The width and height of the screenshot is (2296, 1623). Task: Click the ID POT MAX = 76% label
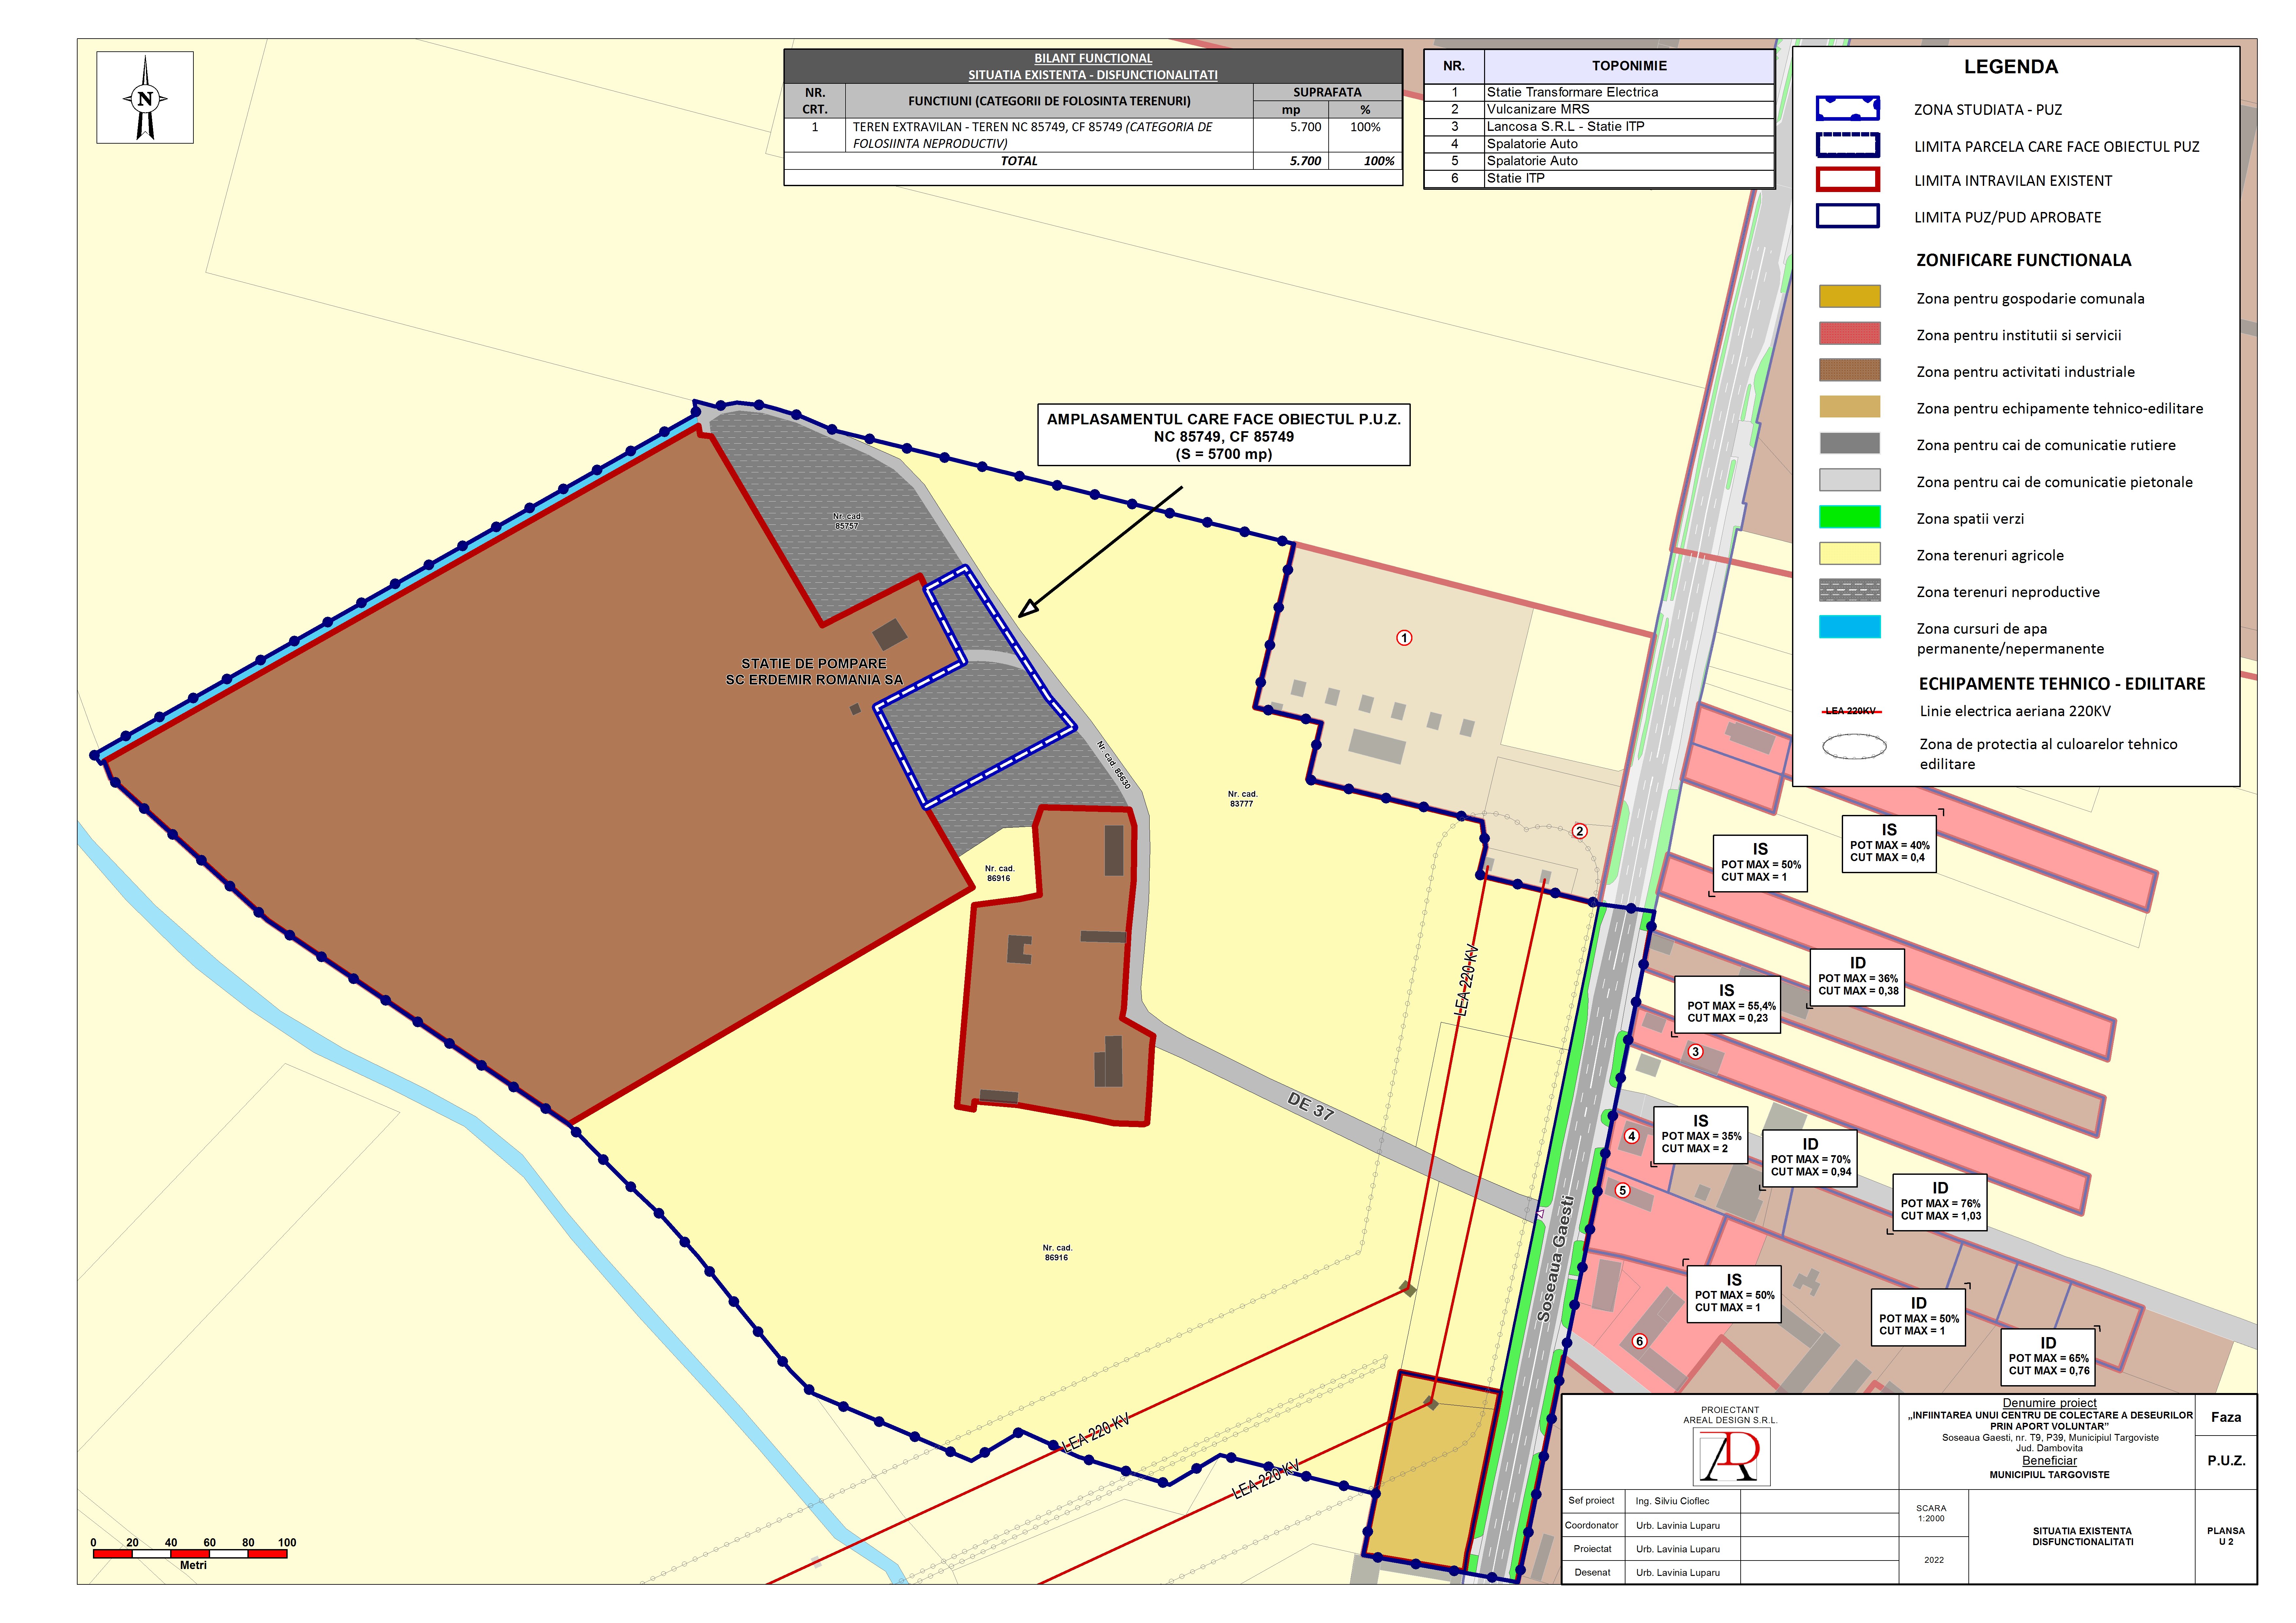1940,1202
